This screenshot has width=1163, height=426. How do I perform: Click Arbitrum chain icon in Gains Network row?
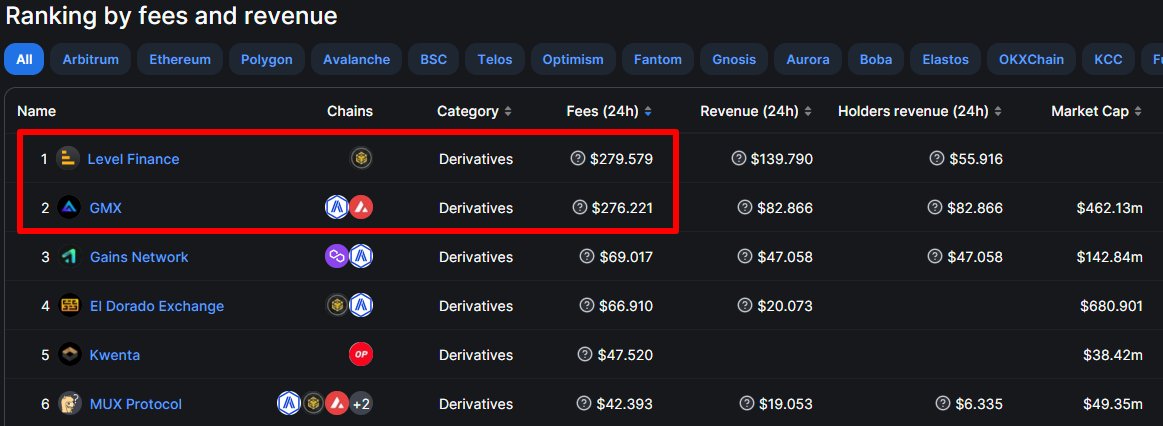(361, 256)
